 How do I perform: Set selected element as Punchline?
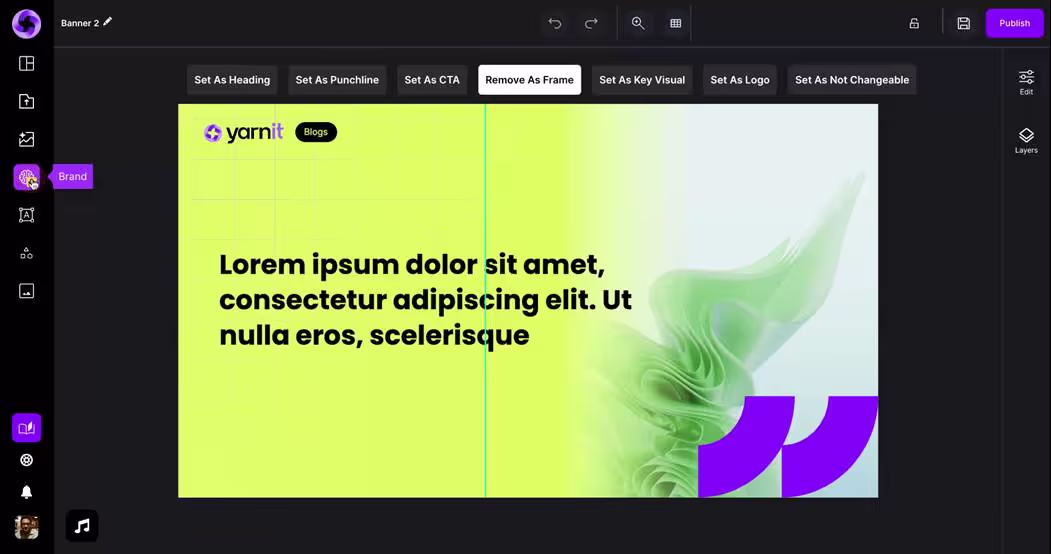click(337, 80)
